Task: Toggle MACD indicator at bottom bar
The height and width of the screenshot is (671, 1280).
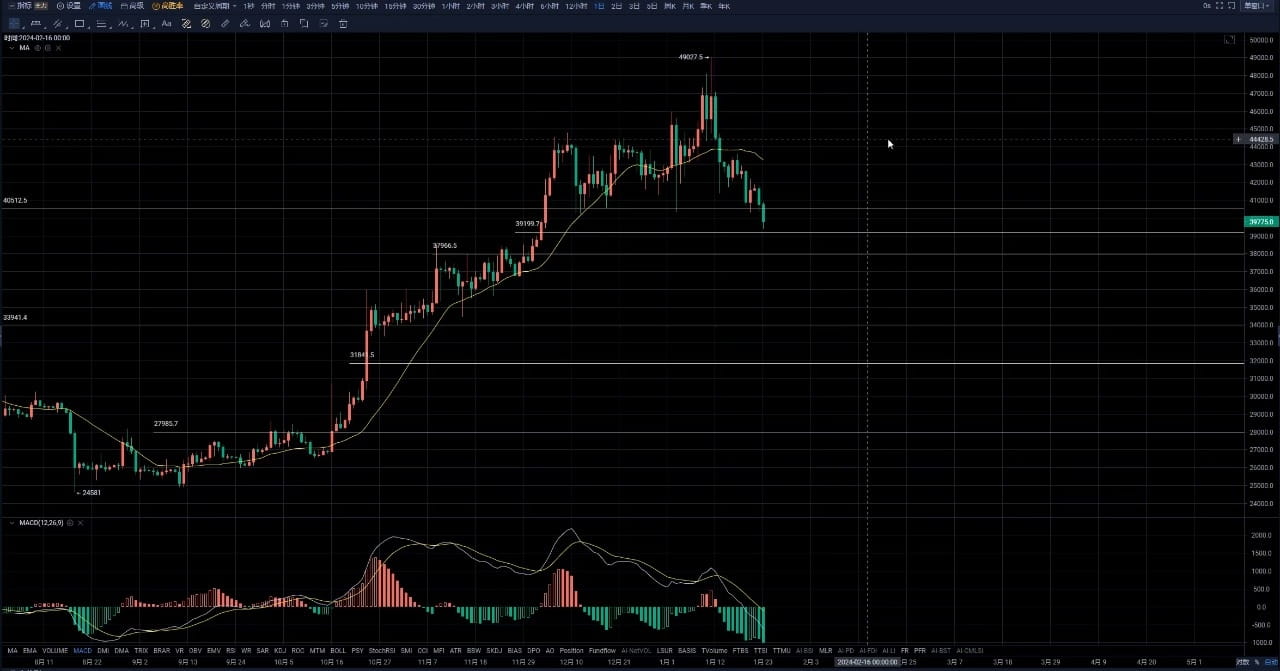Action: click(82, 650)
